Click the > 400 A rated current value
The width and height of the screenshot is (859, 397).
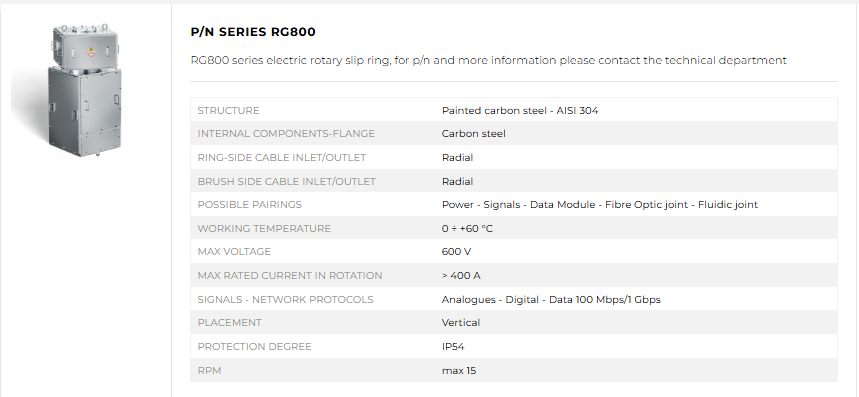click(461, 275)
